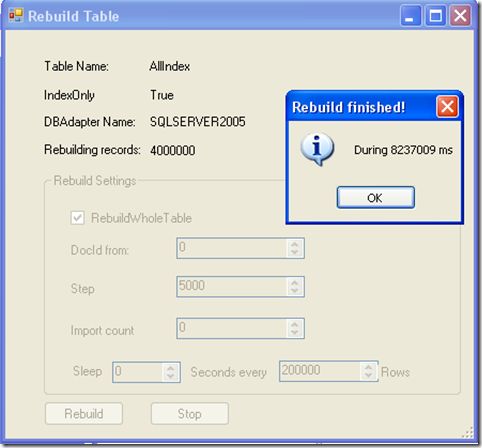Decrease the Sleep seconds value
Image resolution: width=482 pixels, height=448 pixels.
(171, 376)
